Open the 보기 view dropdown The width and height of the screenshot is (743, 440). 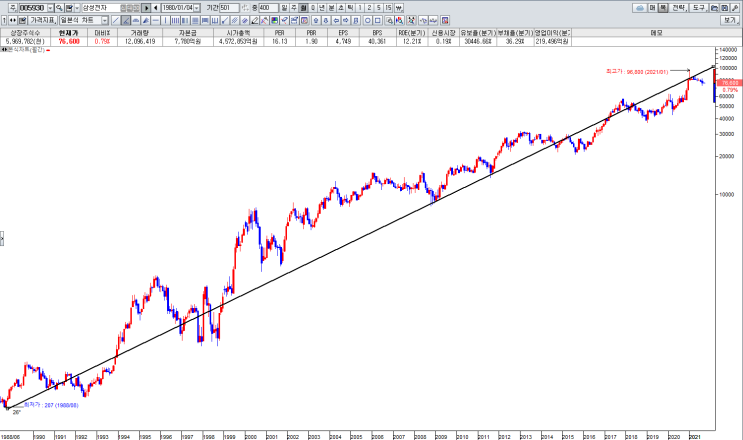[x=730, y=20]
